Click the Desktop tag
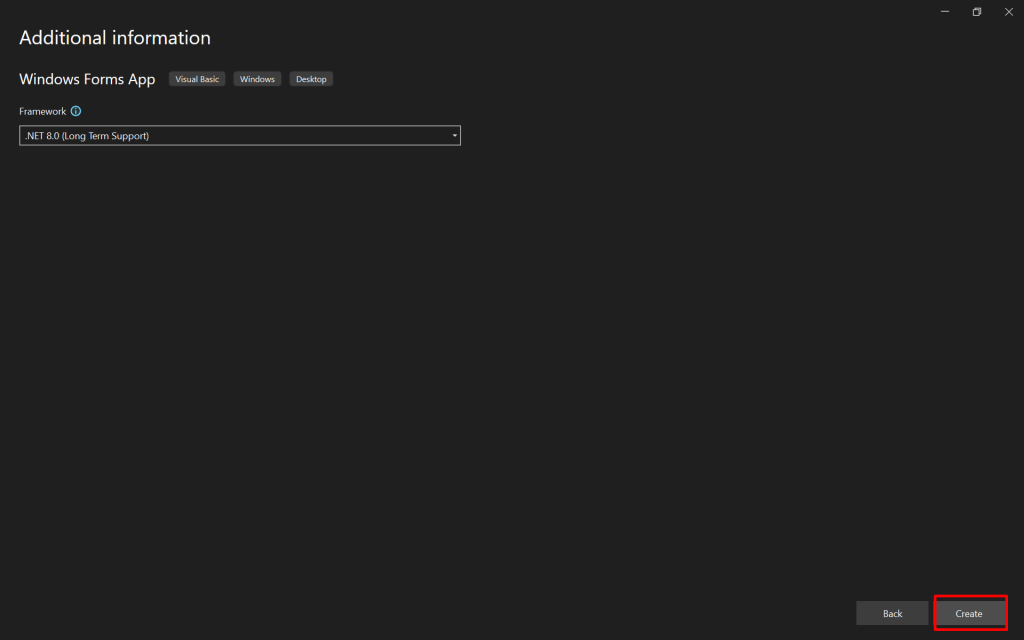 (x=311, y=79)
